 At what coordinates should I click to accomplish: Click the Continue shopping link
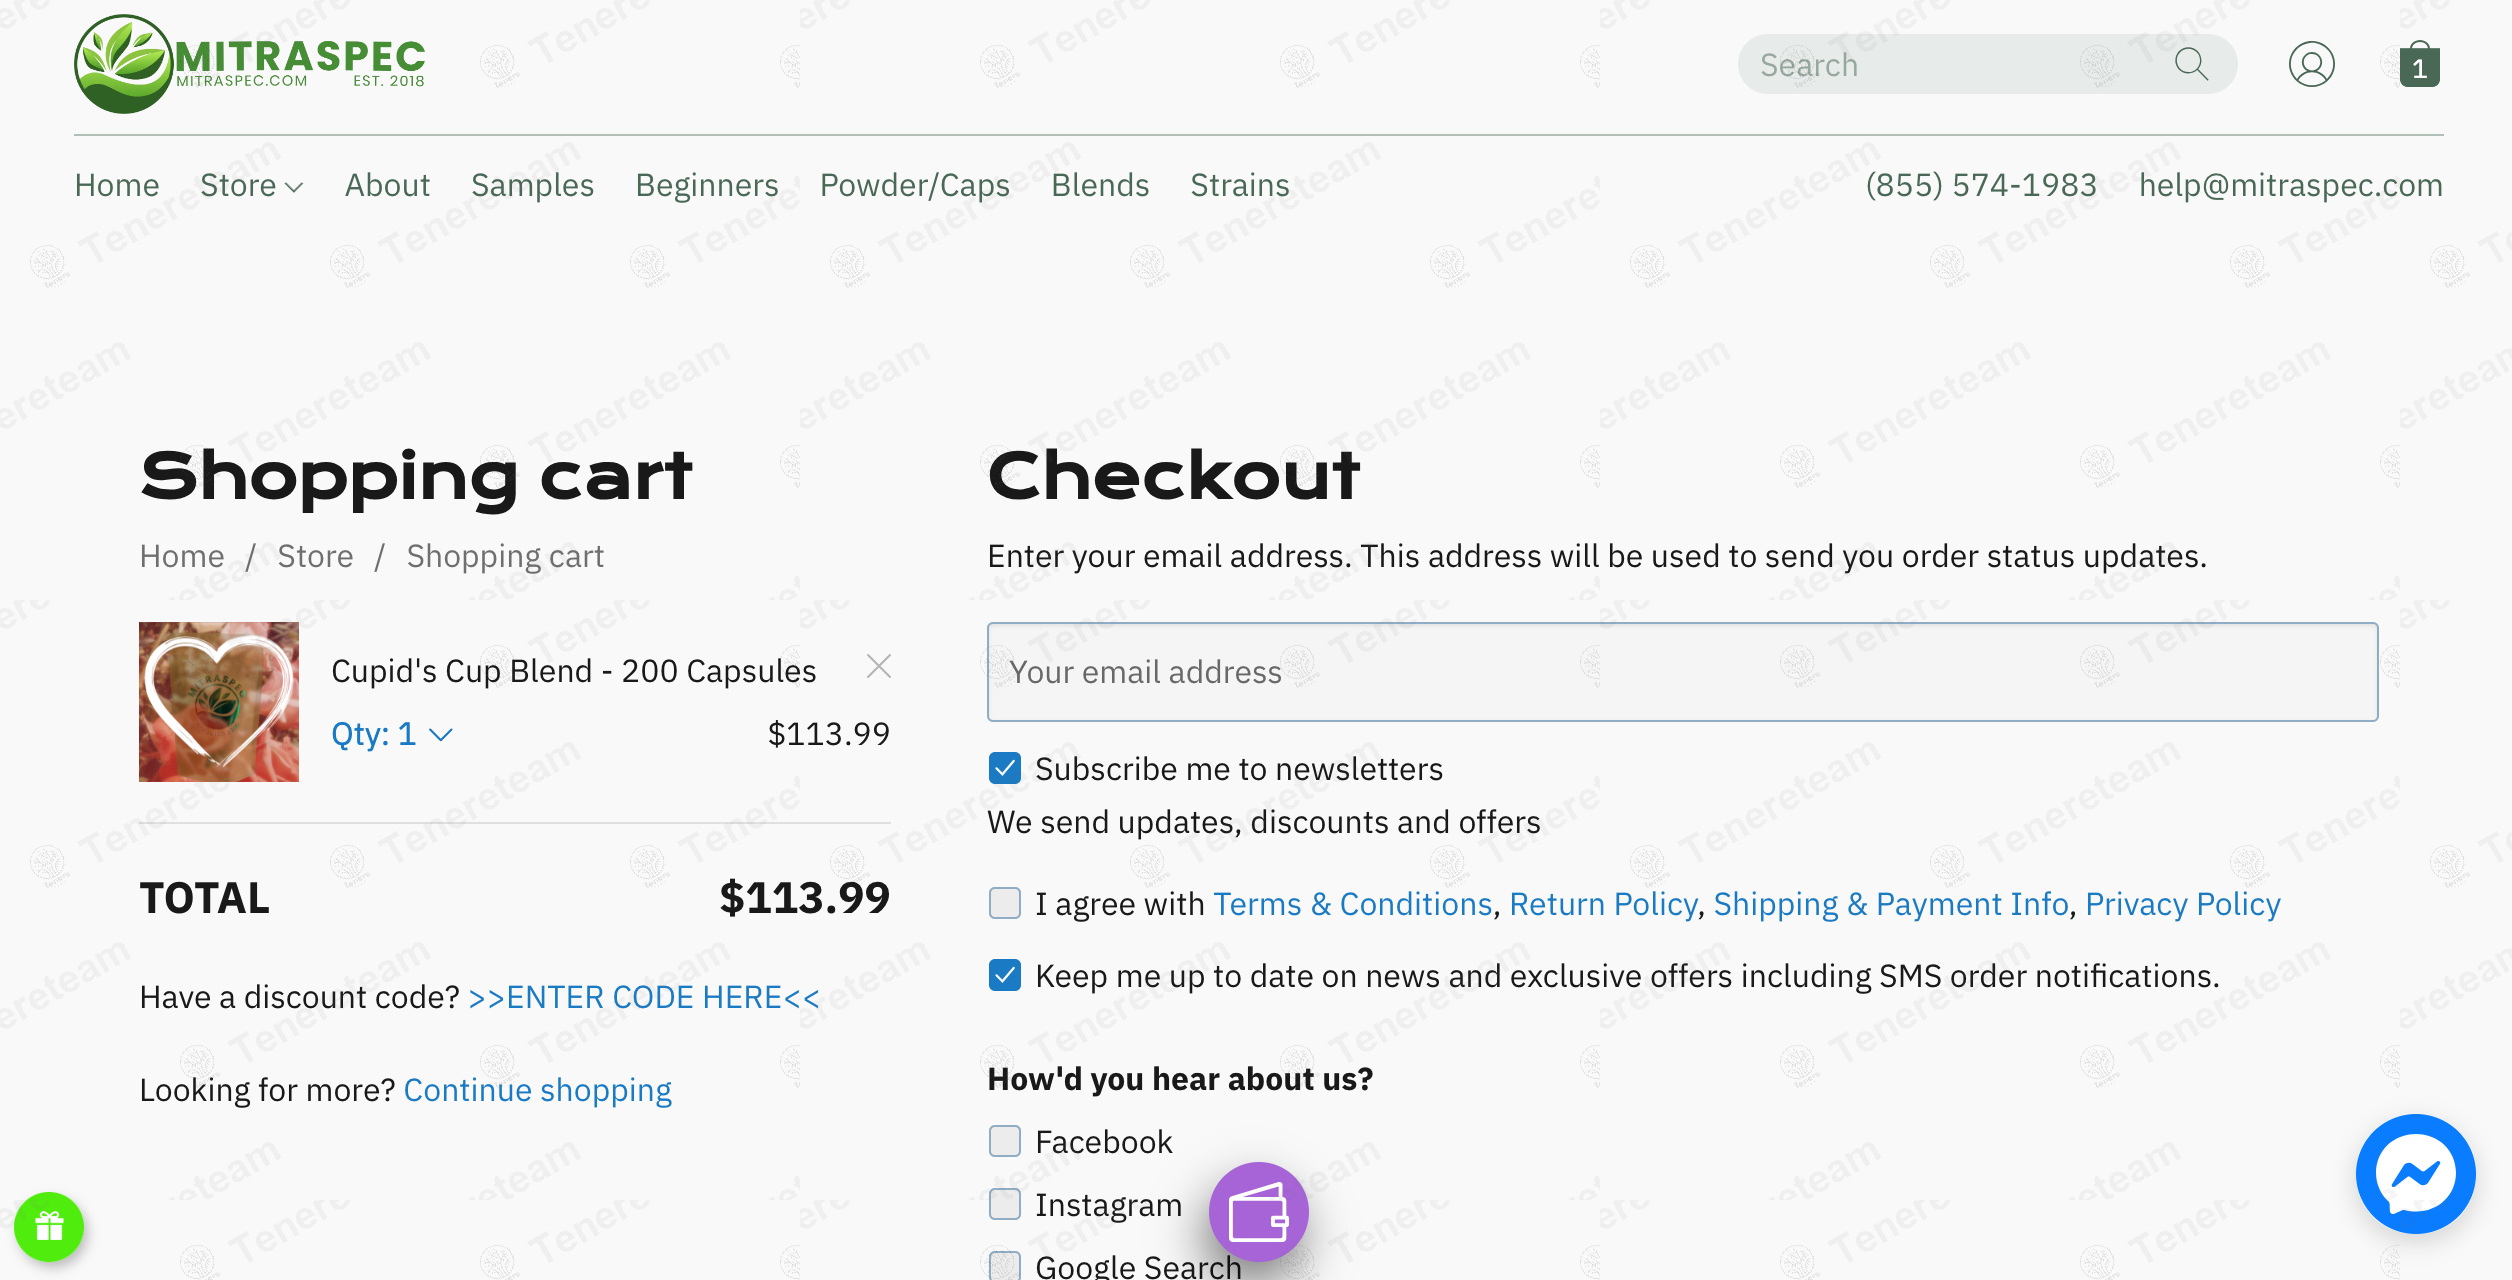pos(538,1090)
